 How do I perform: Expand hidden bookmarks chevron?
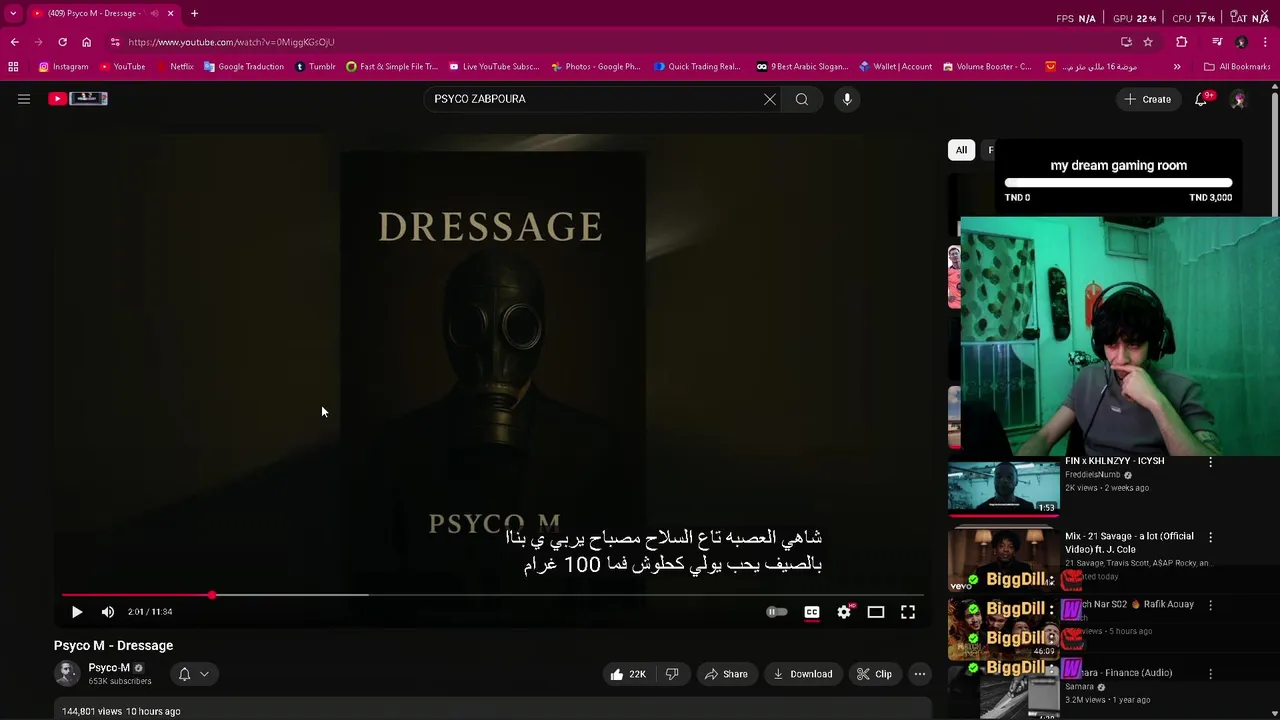click(x=1177, y=67)
